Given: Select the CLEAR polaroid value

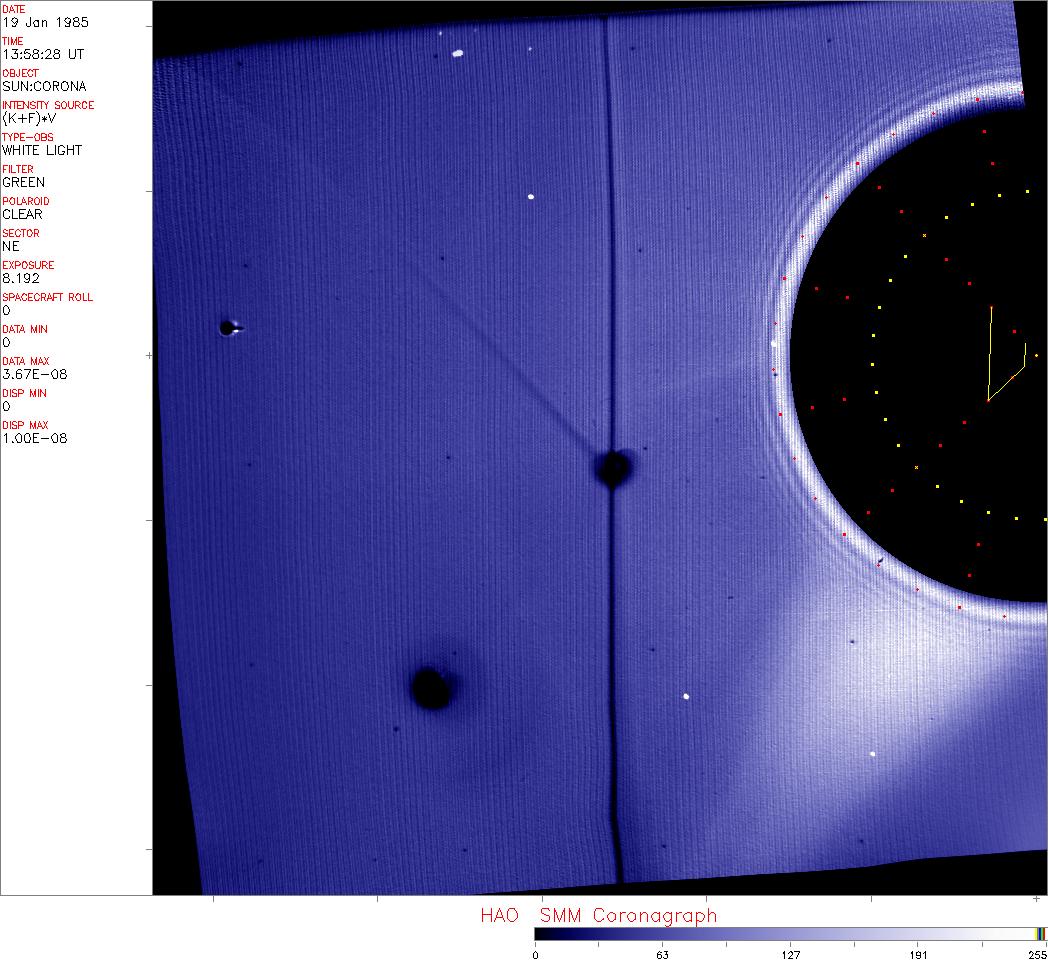Looking at the screenshot, I should click(x=22, y=214).
